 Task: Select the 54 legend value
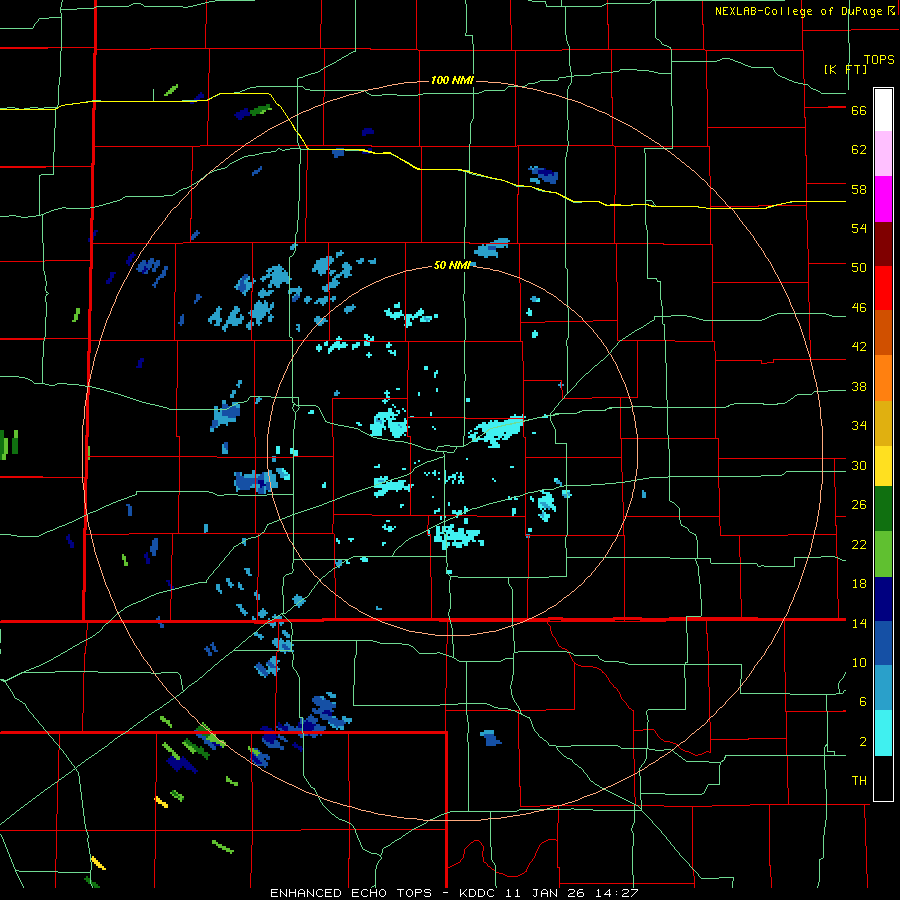(x=859, y=228)
